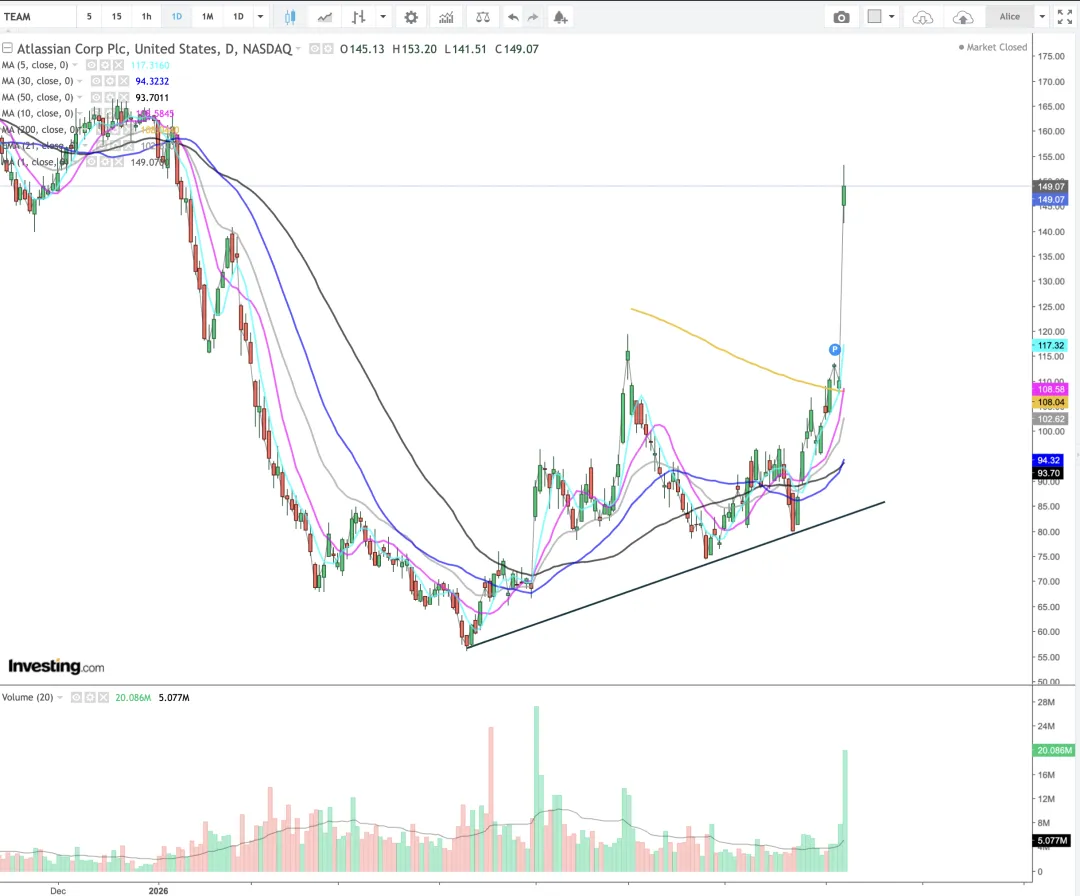Open the MA (50, close, 0) dropdown
The image size is (1080, 896).
pos(80,97)
